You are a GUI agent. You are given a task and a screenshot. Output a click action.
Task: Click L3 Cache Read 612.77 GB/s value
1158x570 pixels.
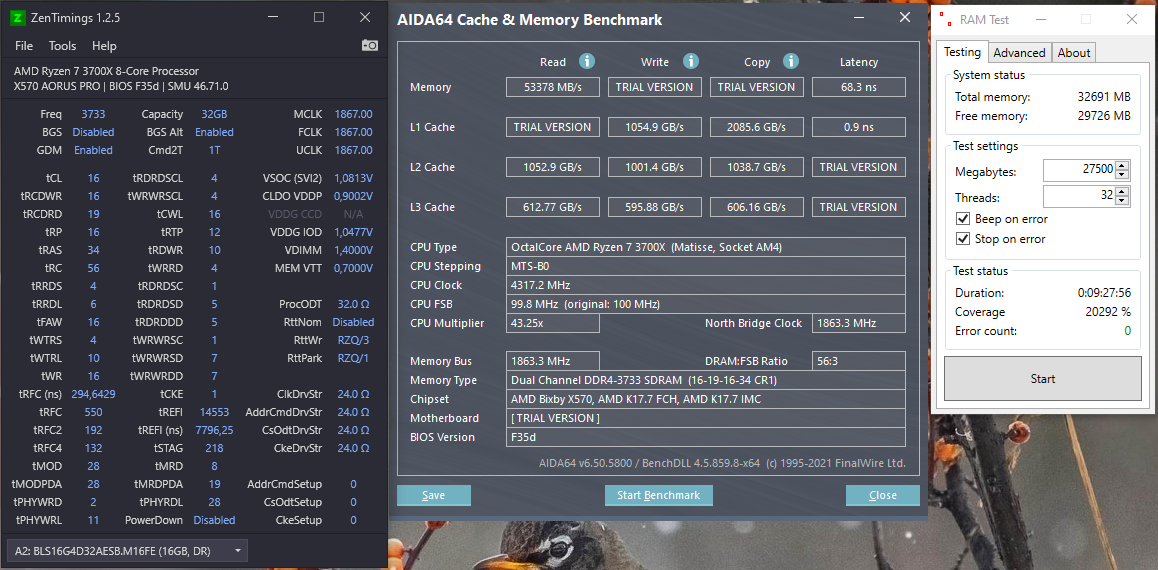point(552,207)
